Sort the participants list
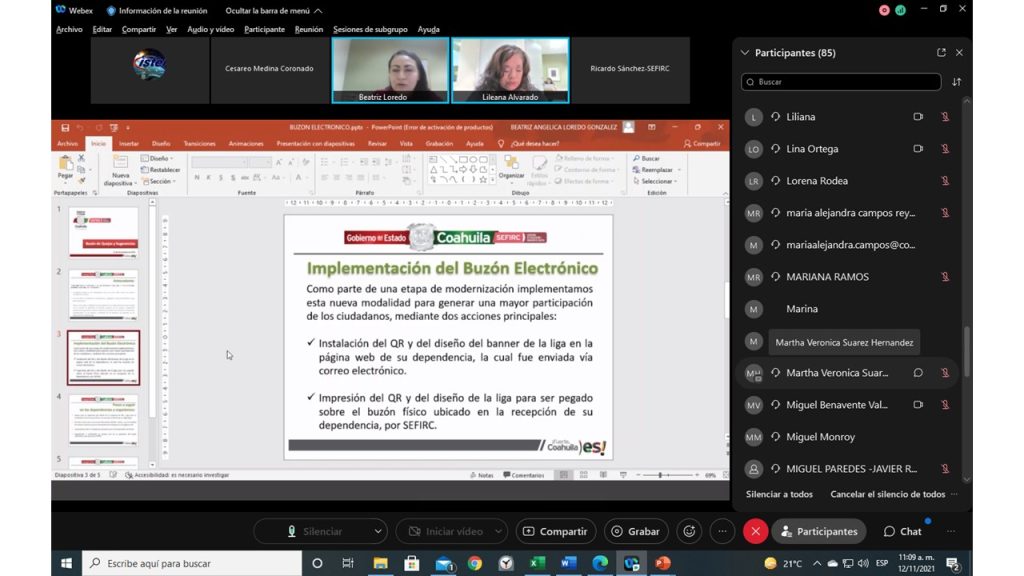This screenshot has width=1024, height=576. coord(957,82)
